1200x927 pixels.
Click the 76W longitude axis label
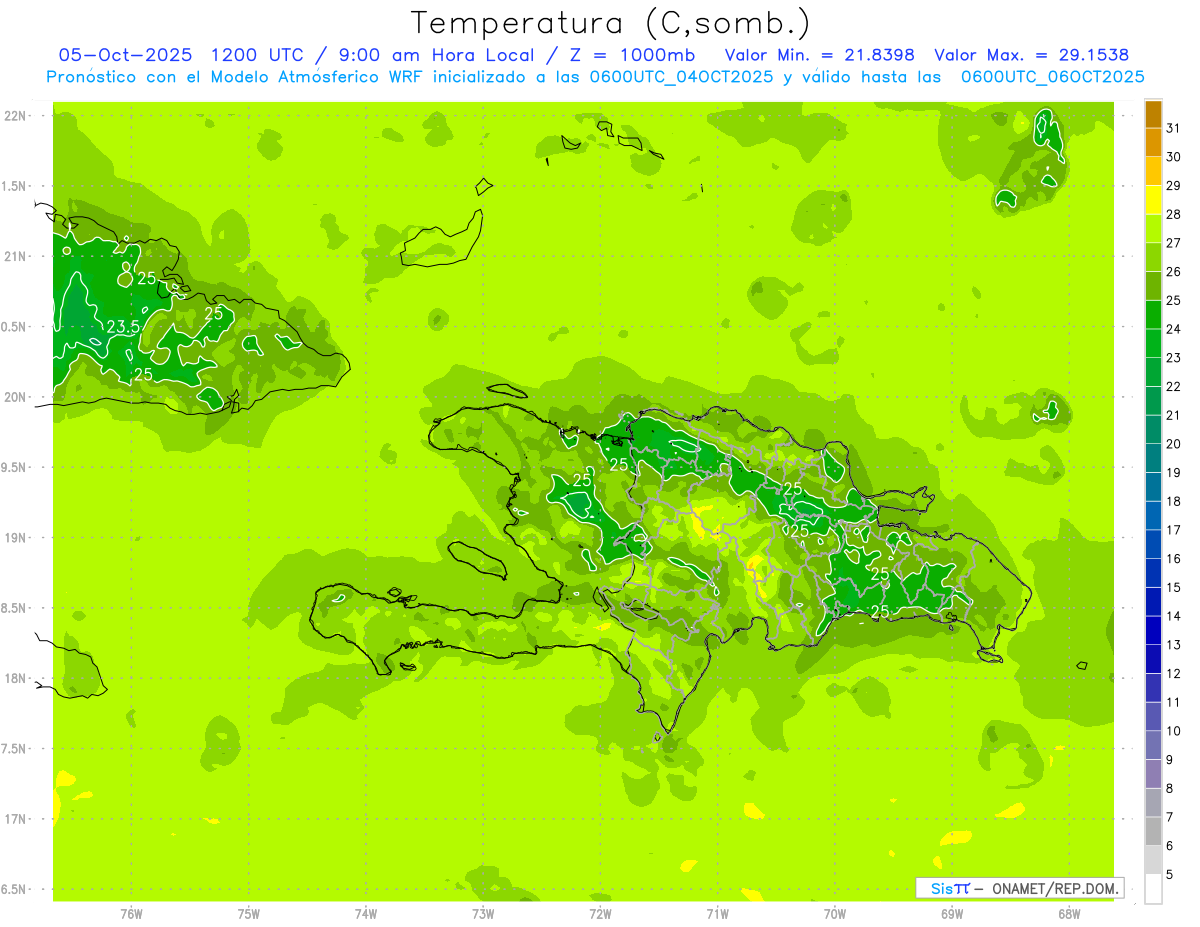point(131,913)
